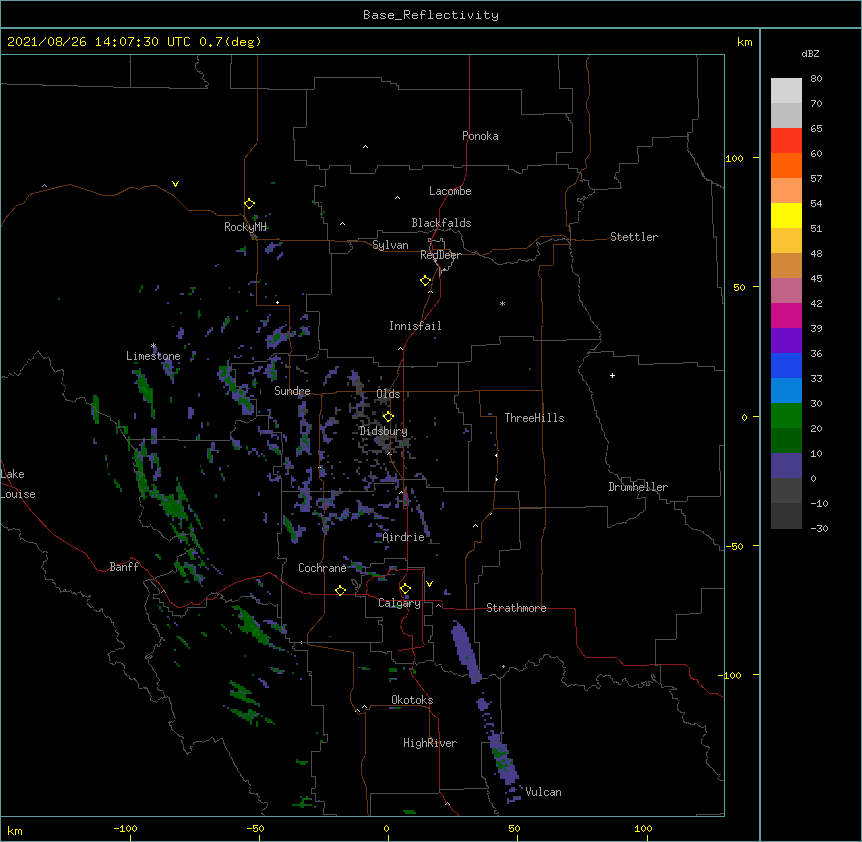Click the caret marker south of Ponoka
The height and width of the screenshot is (842, 862).
(x=365, y=147)
